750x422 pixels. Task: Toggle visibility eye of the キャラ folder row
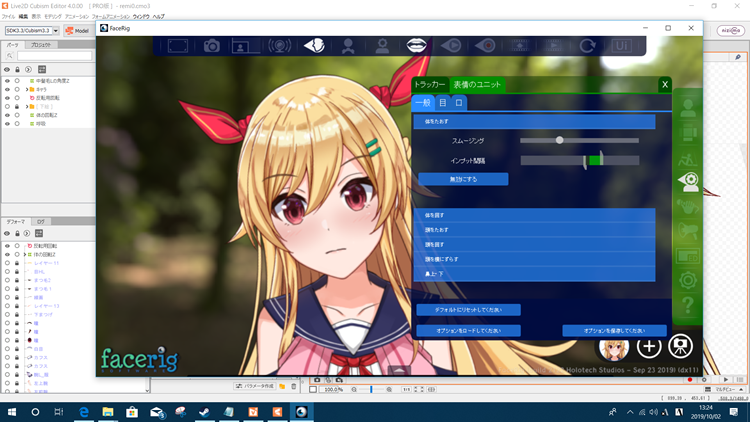[x=7, y=89]
